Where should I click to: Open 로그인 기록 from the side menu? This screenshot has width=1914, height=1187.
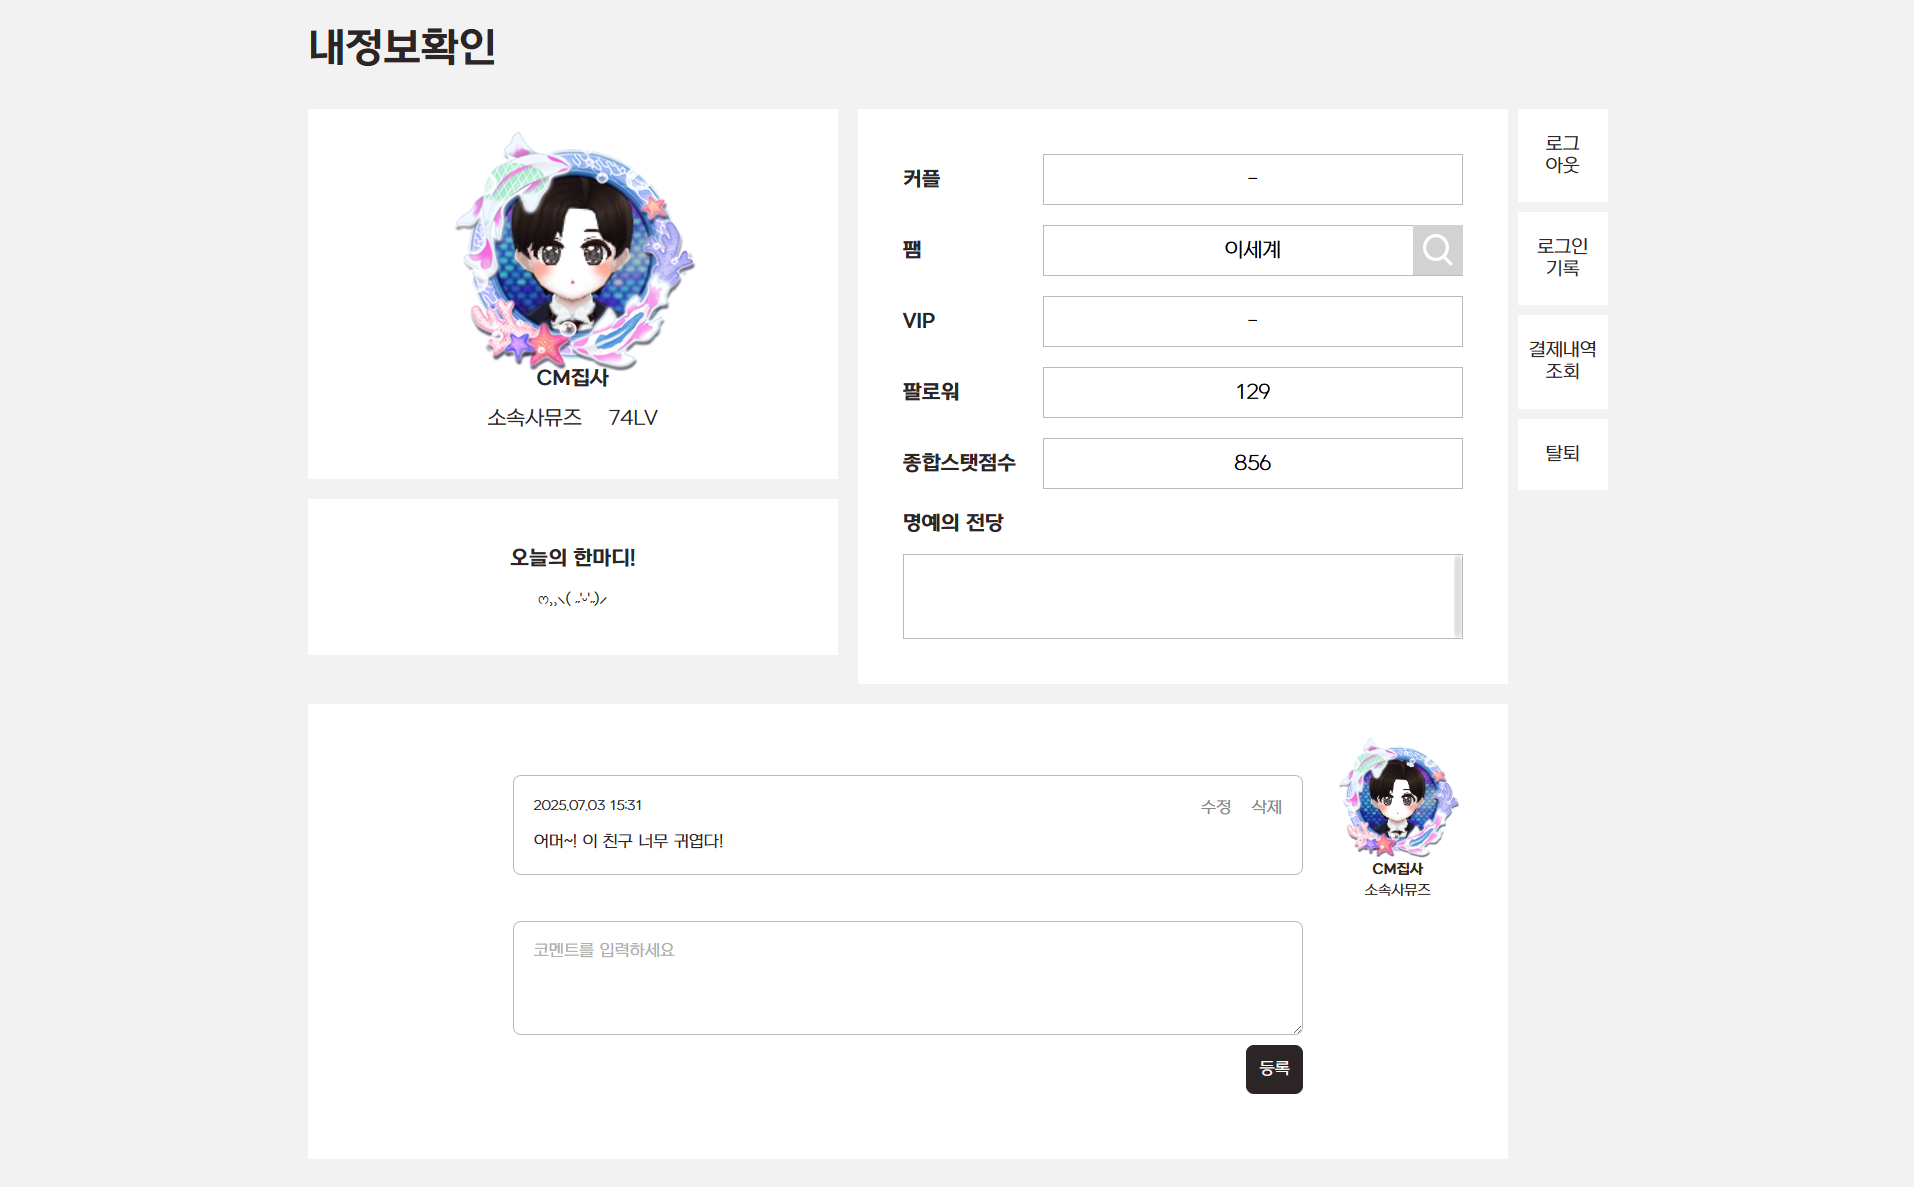pyautogui.click(x=1562, y=258)
